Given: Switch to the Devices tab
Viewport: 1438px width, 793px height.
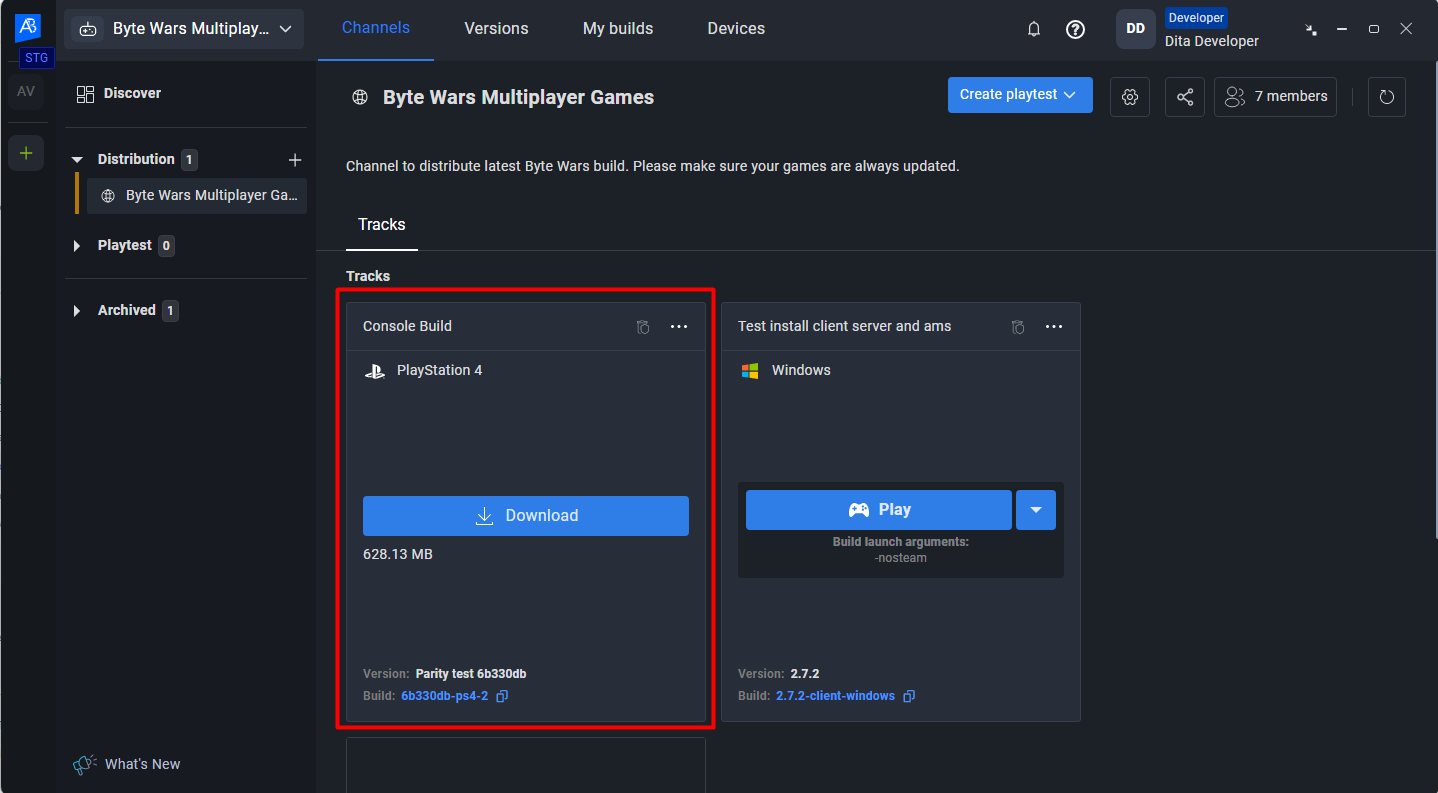Looking at the screenshot, I should coord(736,29).
